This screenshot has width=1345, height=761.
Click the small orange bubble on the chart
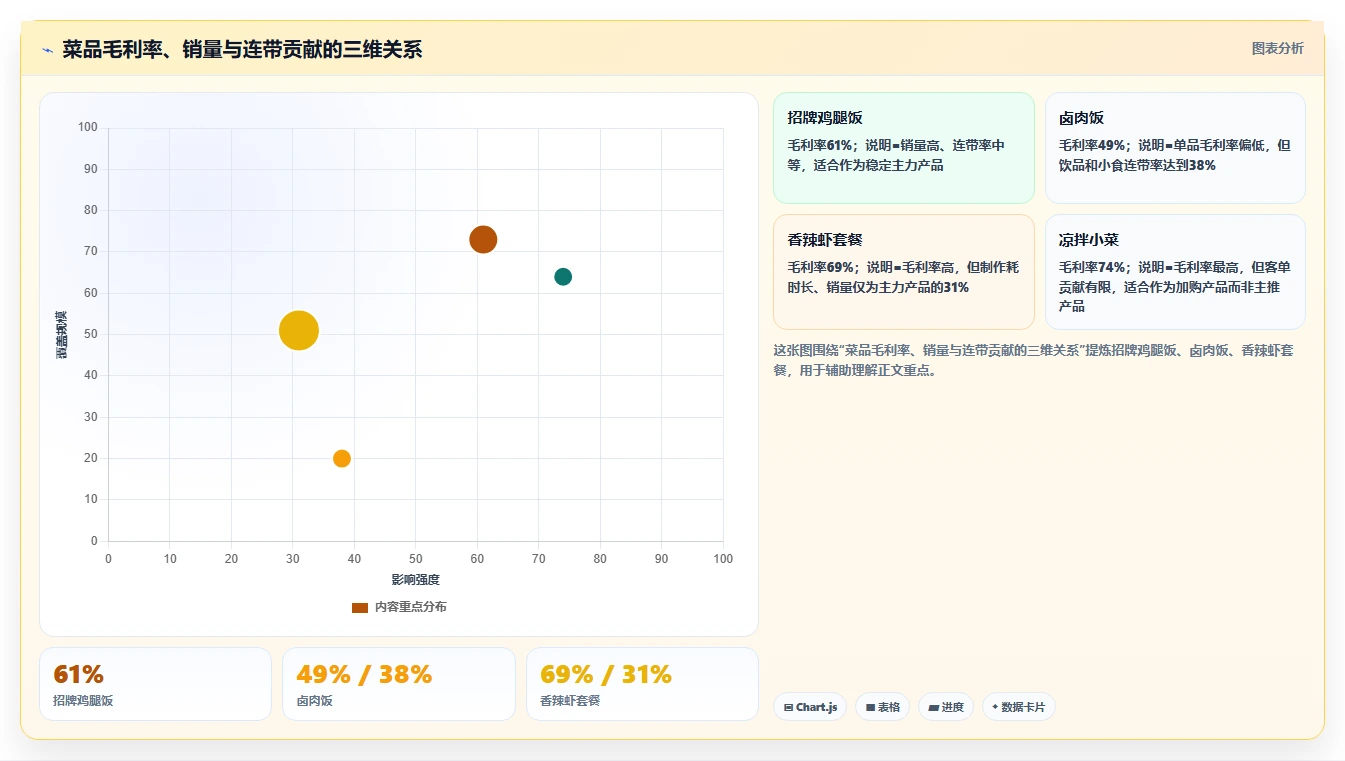tap(342, 459)
